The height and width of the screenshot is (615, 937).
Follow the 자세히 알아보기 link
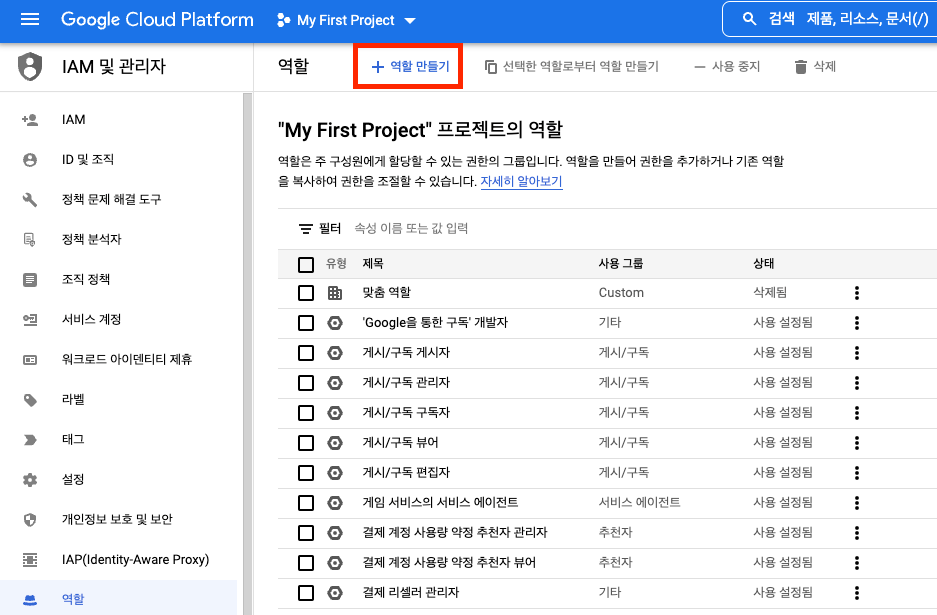coord(521,182)
